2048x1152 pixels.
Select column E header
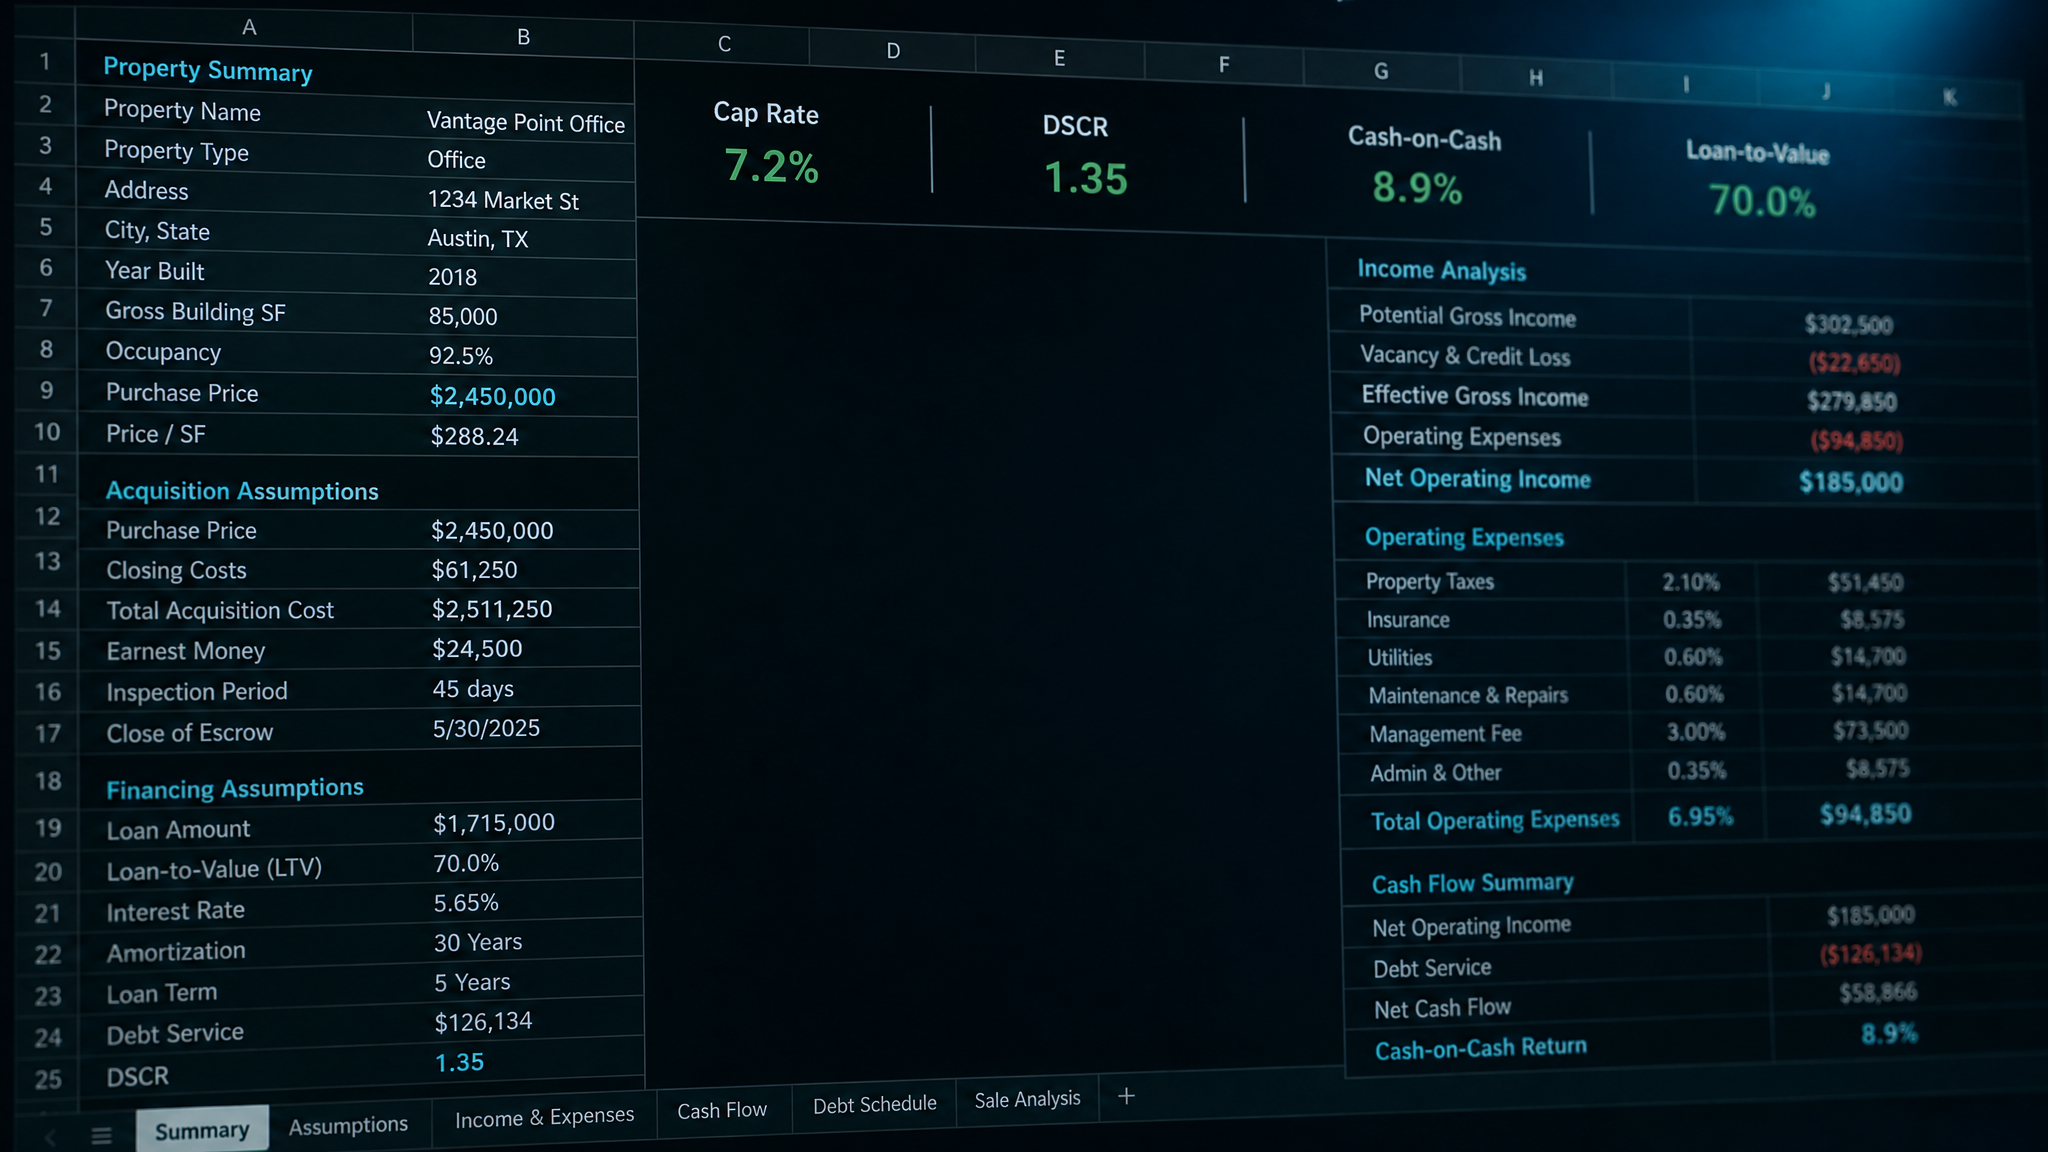[1059, 58]
